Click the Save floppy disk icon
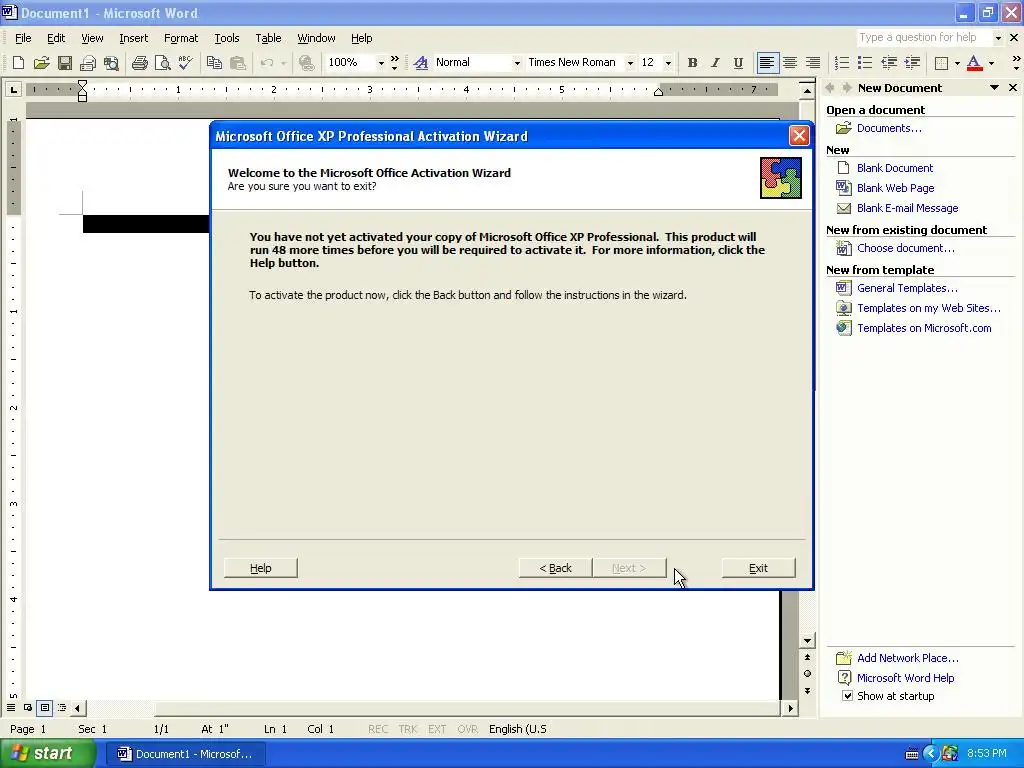Viewport: 1024px width, 768px height. [65, 63]
